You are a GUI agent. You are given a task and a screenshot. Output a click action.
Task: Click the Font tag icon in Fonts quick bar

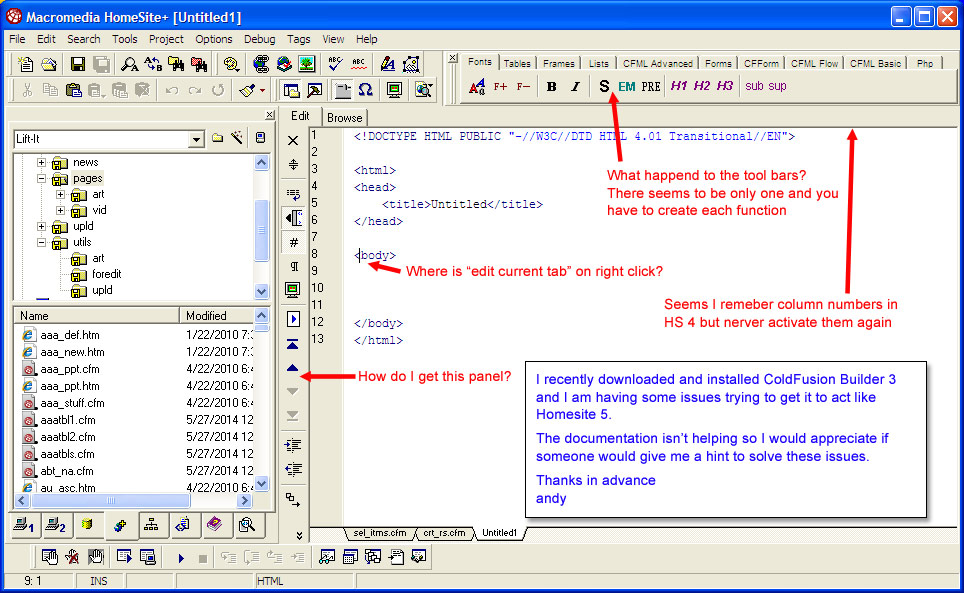pyautogui.click(x=477, y=87)
